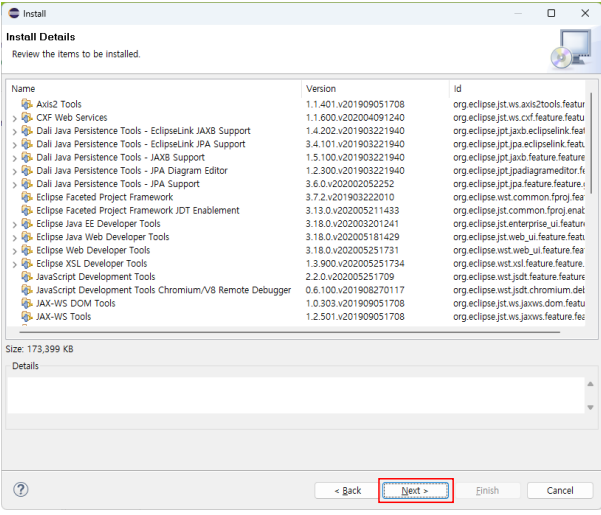Click the Chromium/V8 Remote Debugger feature icon
Viewport: 601px width, 515px height.
point(27,290)
